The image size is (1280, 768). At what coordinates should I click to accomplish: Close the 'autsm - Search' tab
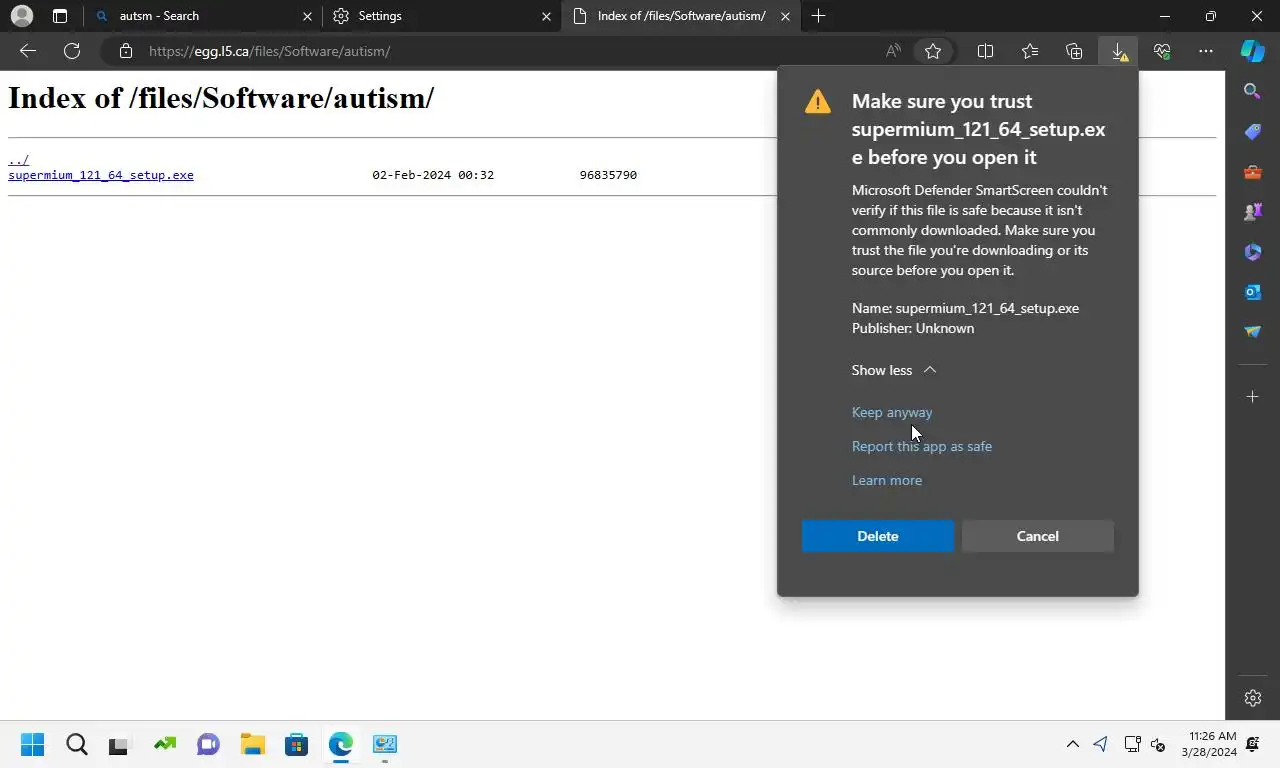307,16
